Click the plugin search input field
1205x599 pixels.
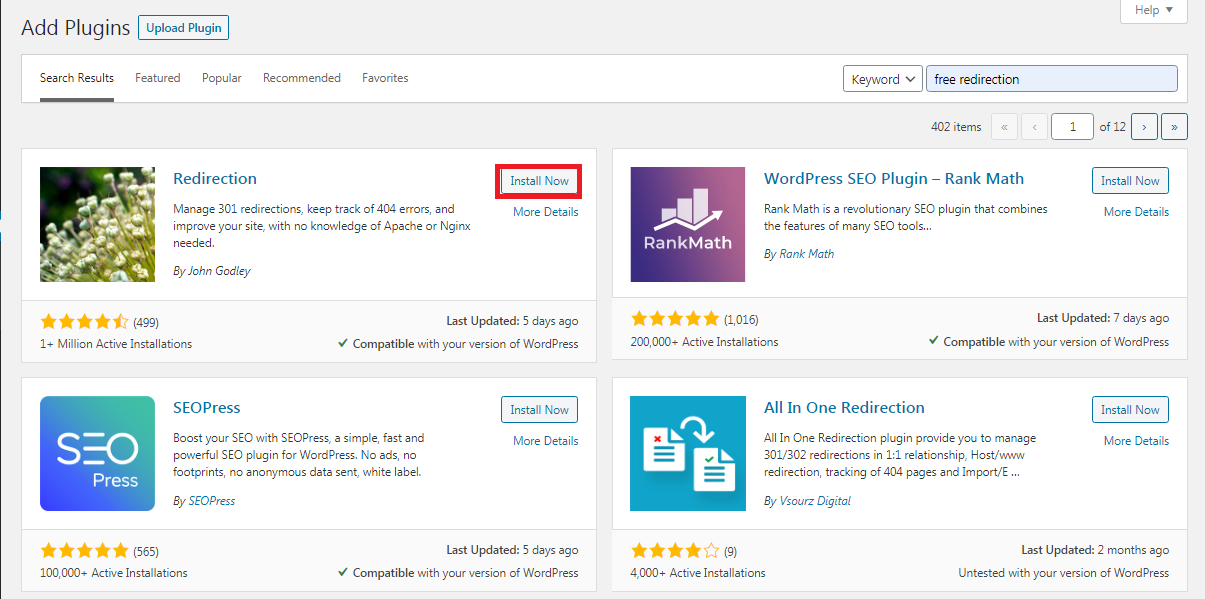tap(1051, 79)
